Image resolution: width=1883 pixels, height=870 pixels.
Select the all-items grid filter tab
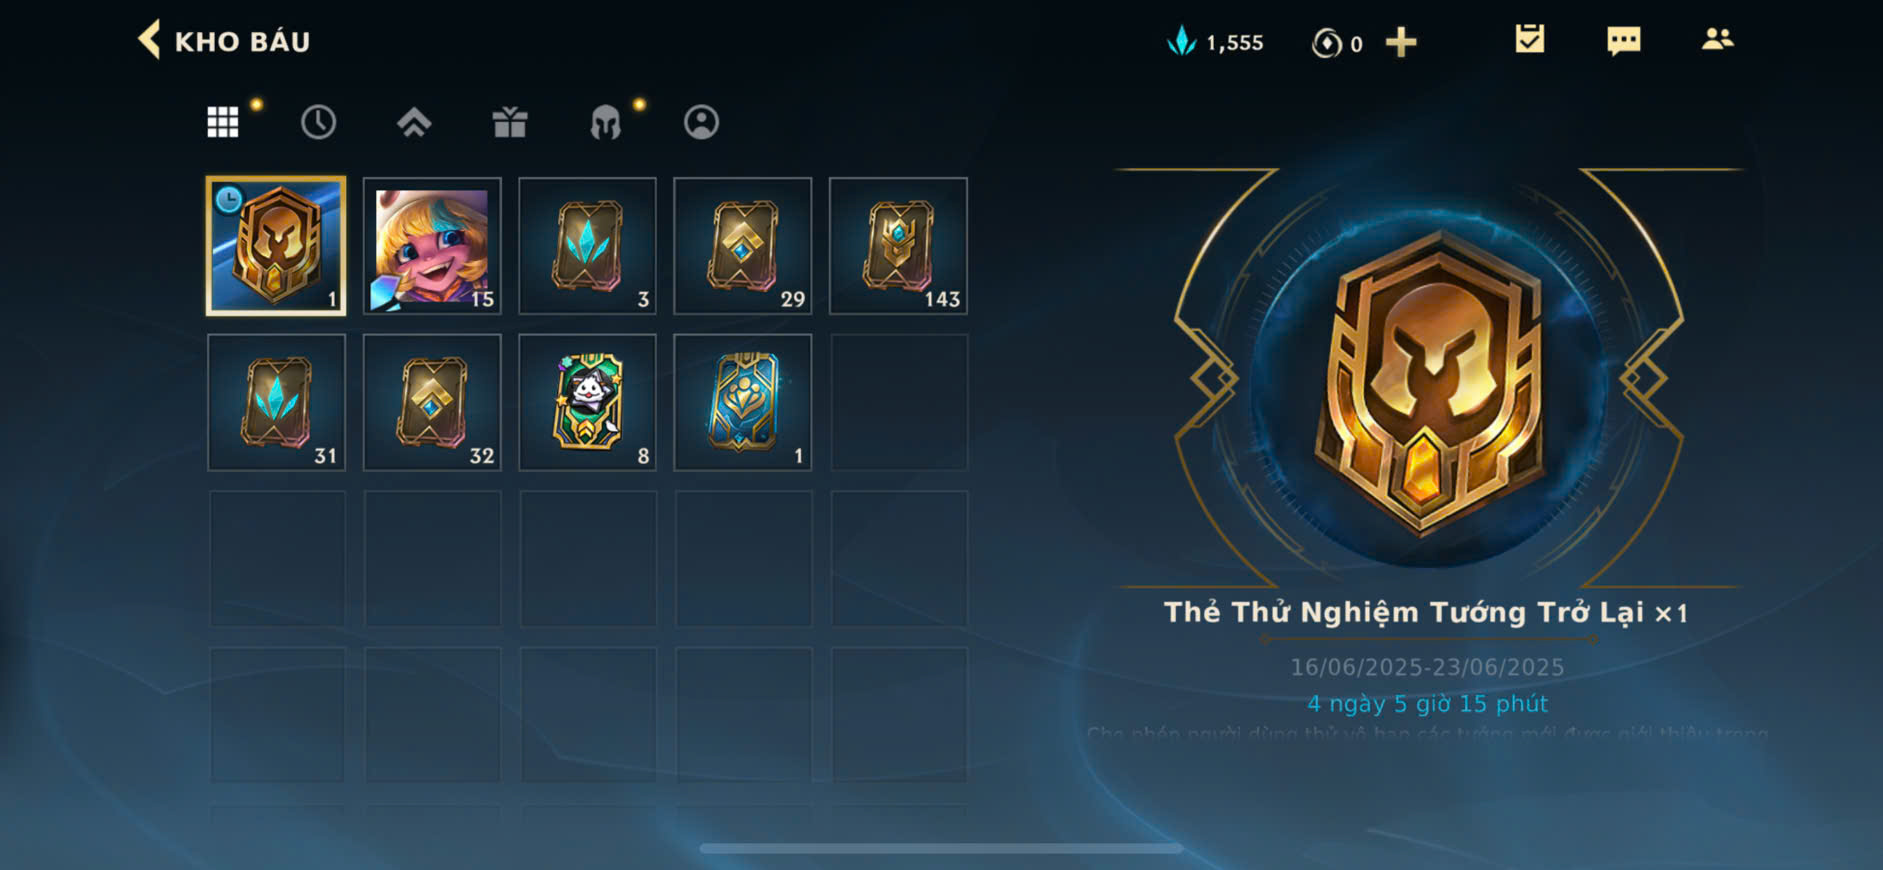pos(223,122)
